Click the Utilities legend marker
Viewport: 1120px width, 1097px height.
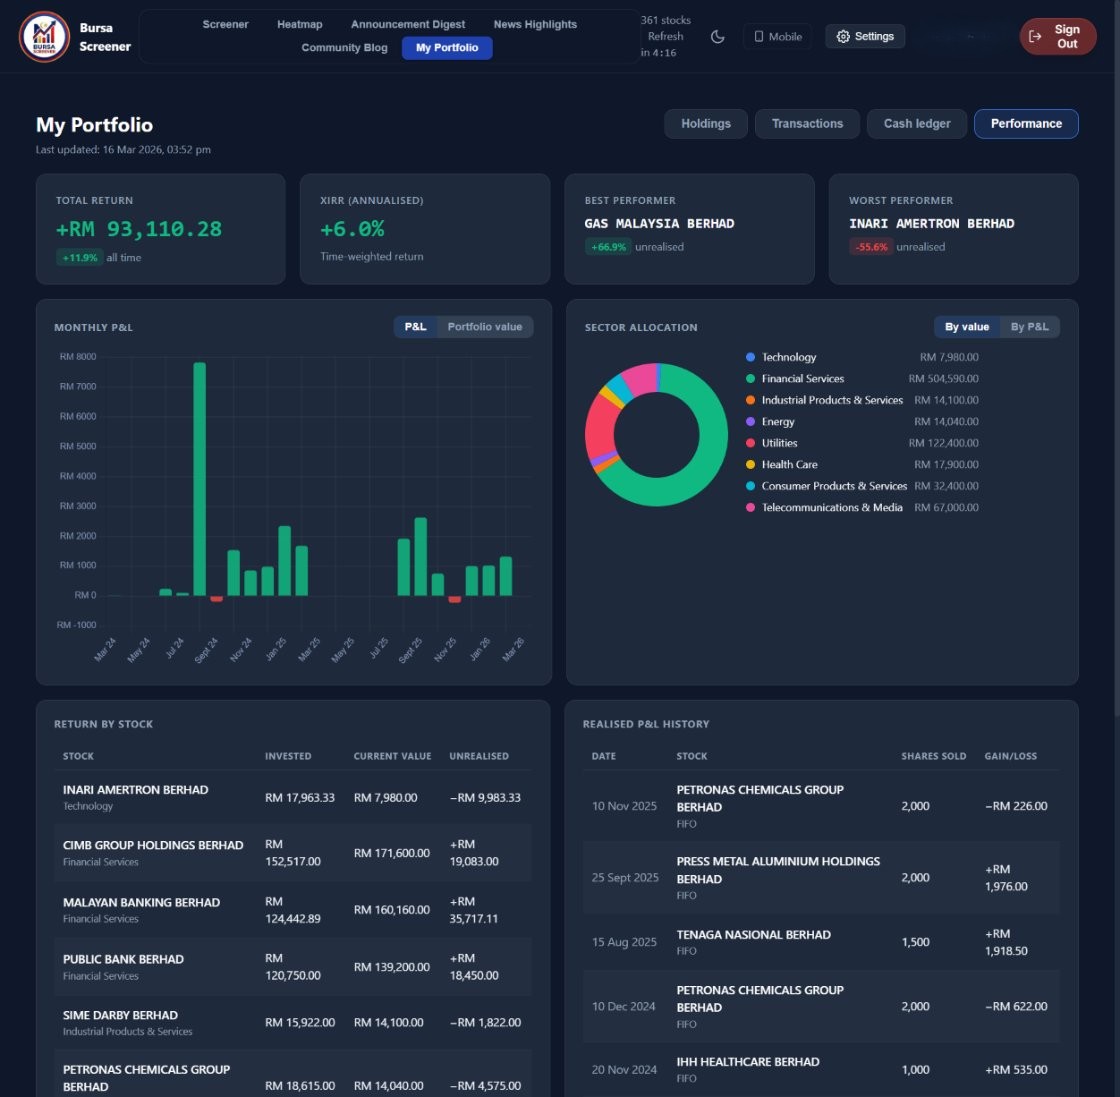coord(750,443)
